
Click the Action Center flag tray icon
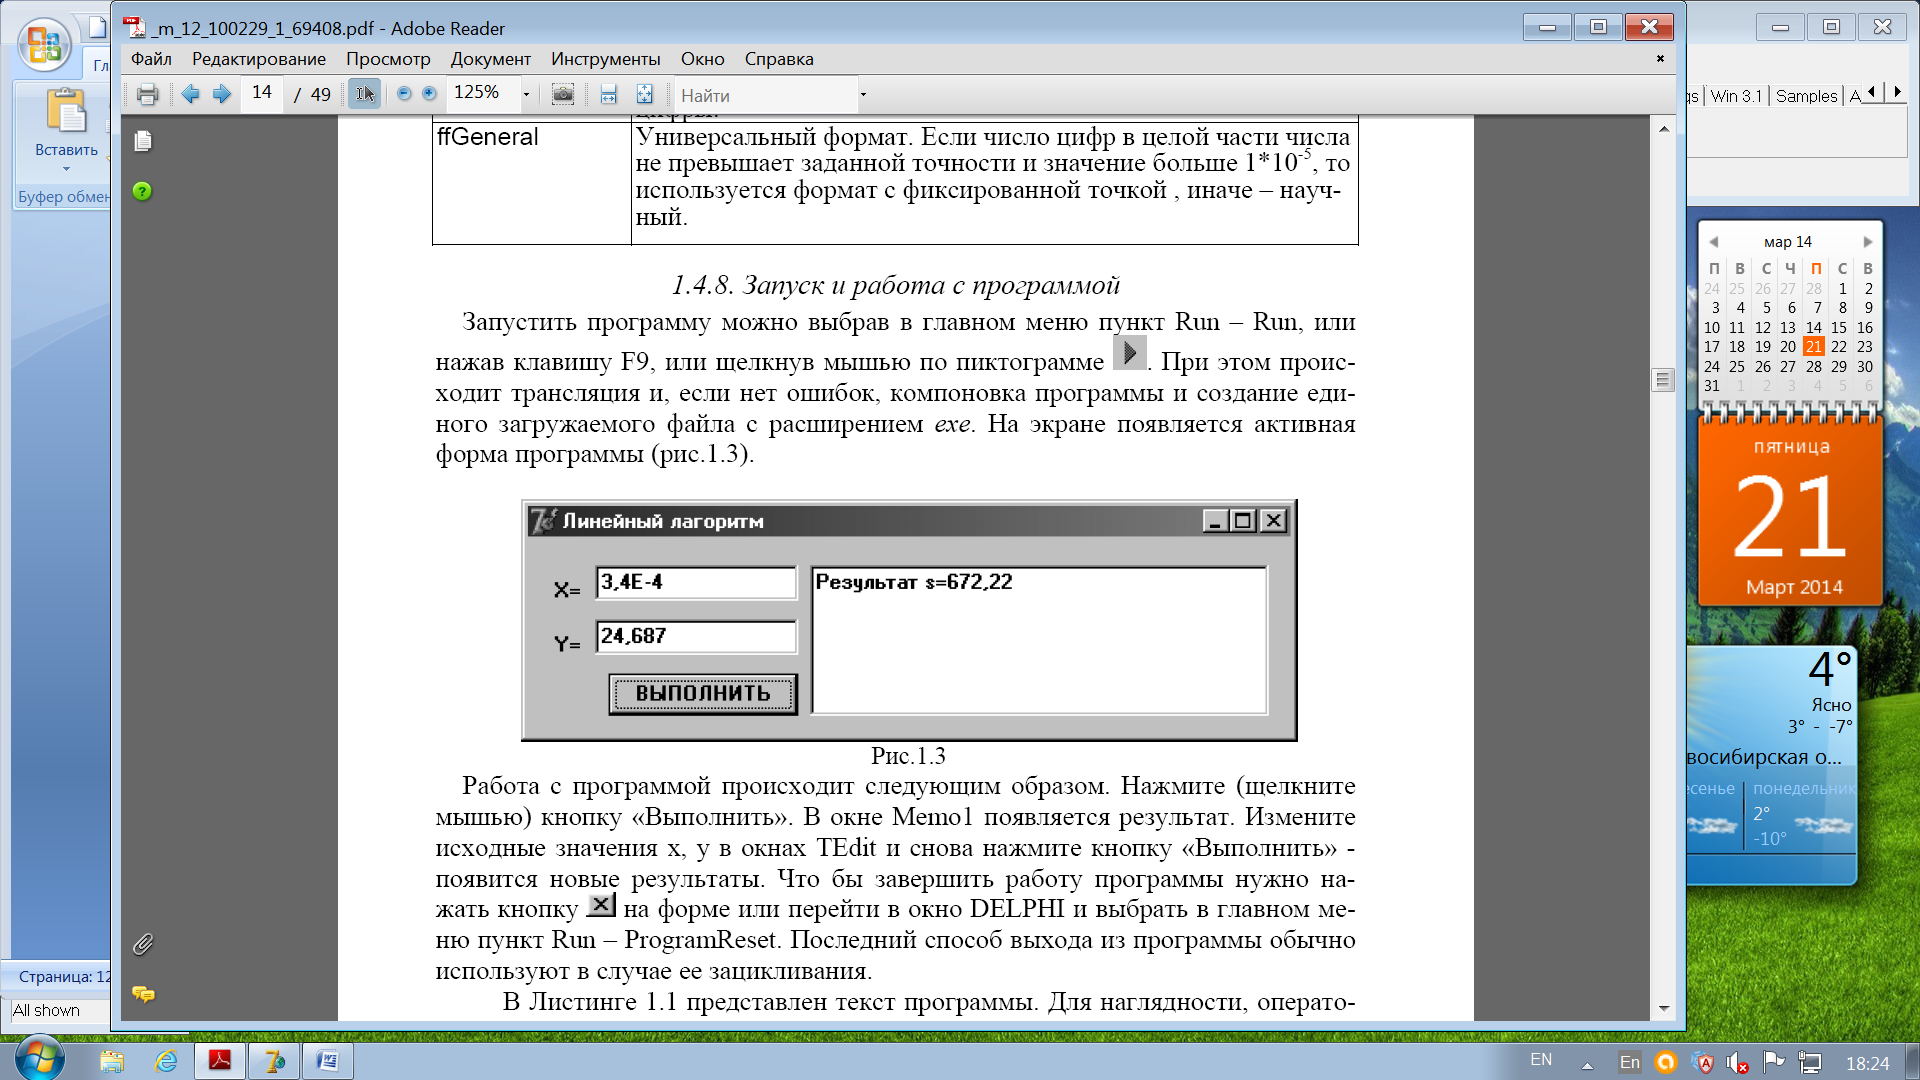click(1774, 1062)
